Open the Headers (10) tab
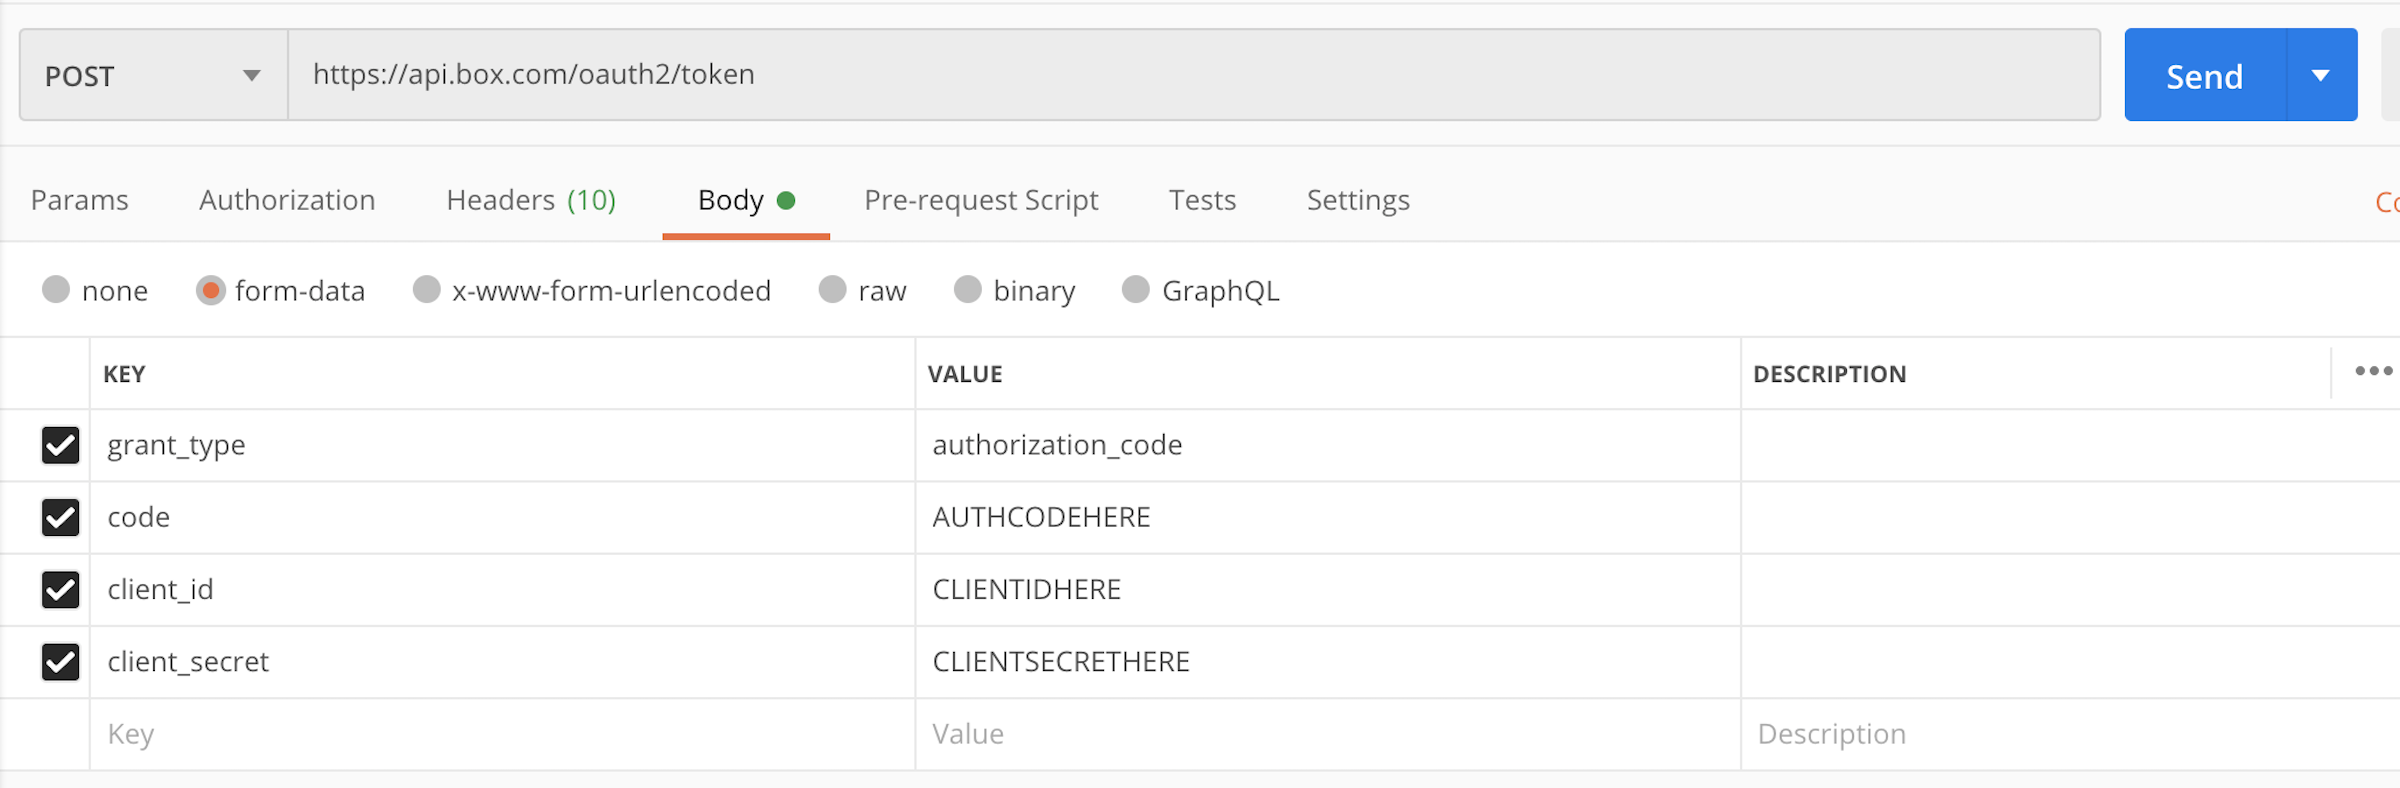Image resolution: width=2400 pixels, height=788 pixels. point(531,200)
